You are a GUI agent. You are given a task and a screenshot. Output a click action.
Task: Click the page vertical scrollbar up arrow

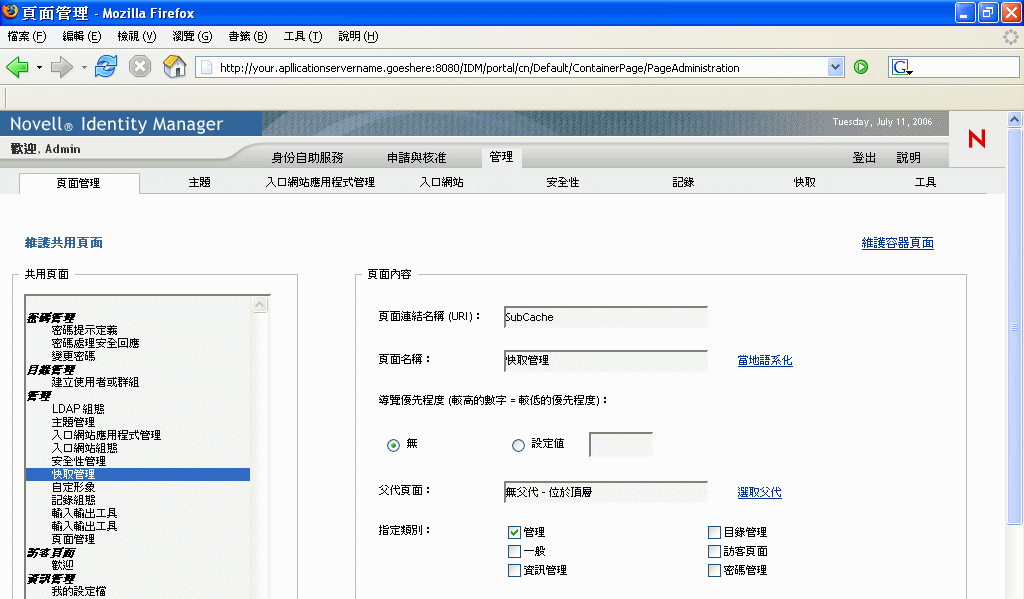pos(1014,120)
